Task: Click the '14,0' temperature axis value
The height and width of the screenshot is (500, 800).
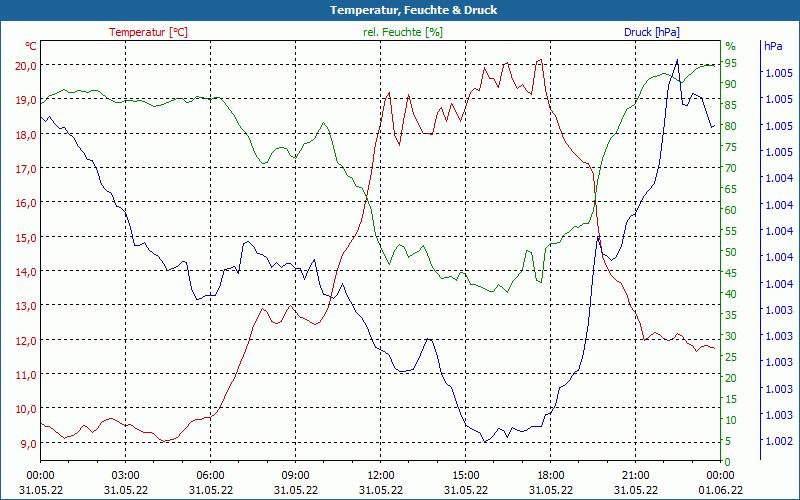Action: 26,271
